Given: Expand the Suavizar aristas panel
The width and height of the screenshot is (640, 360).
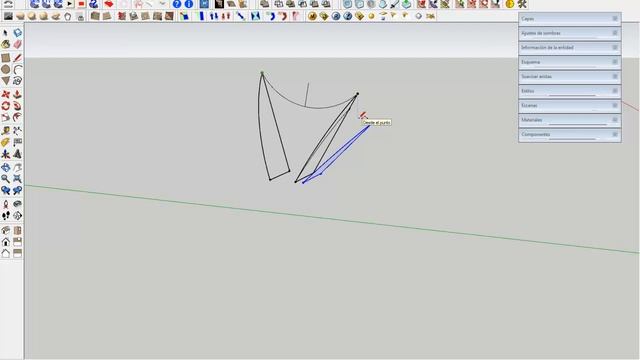Looking at the screenshot, I should tap(570, 77).
